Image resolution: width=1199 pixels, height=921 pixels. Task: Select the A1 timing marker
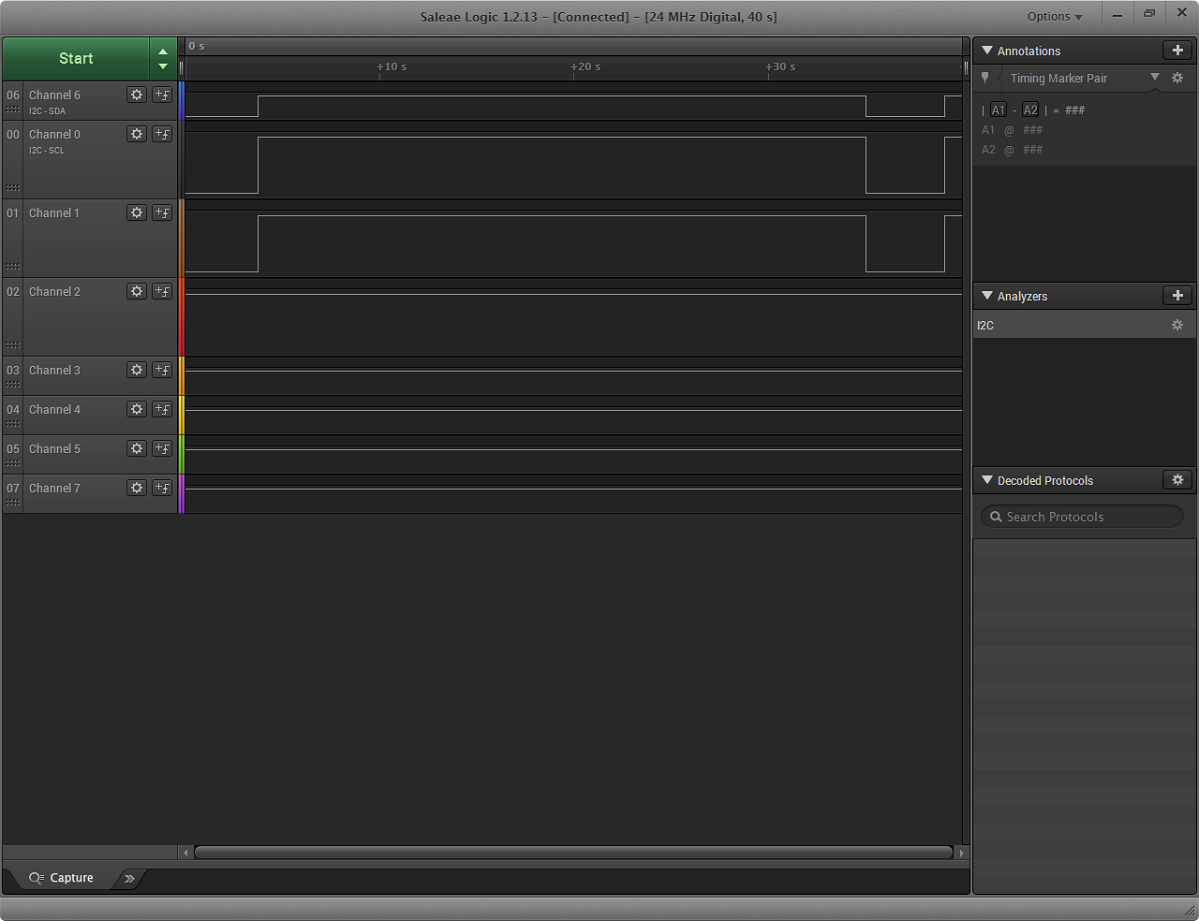pos(997,111)
